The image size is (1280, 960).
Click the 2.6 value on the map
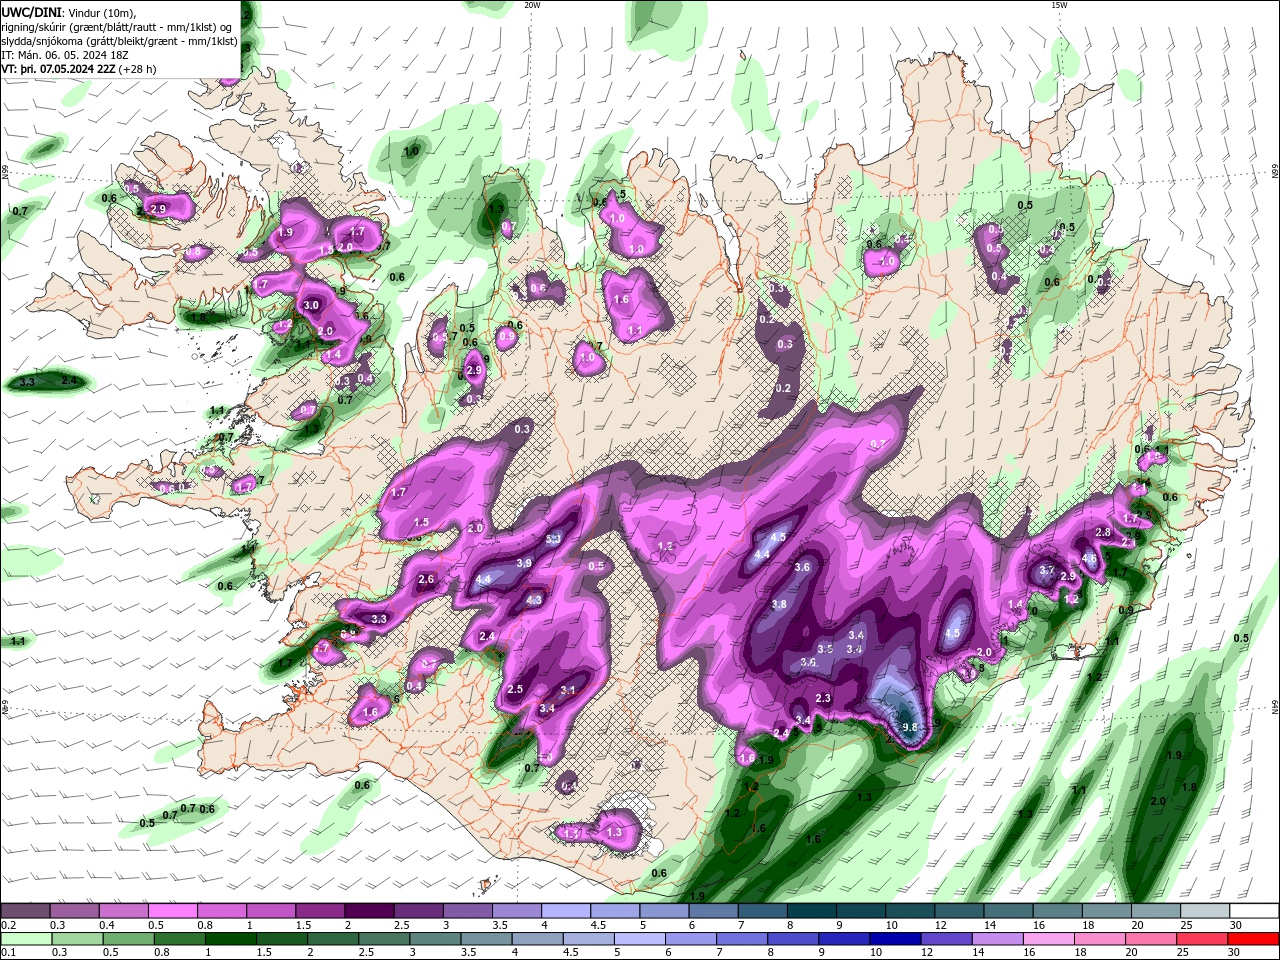426,580
